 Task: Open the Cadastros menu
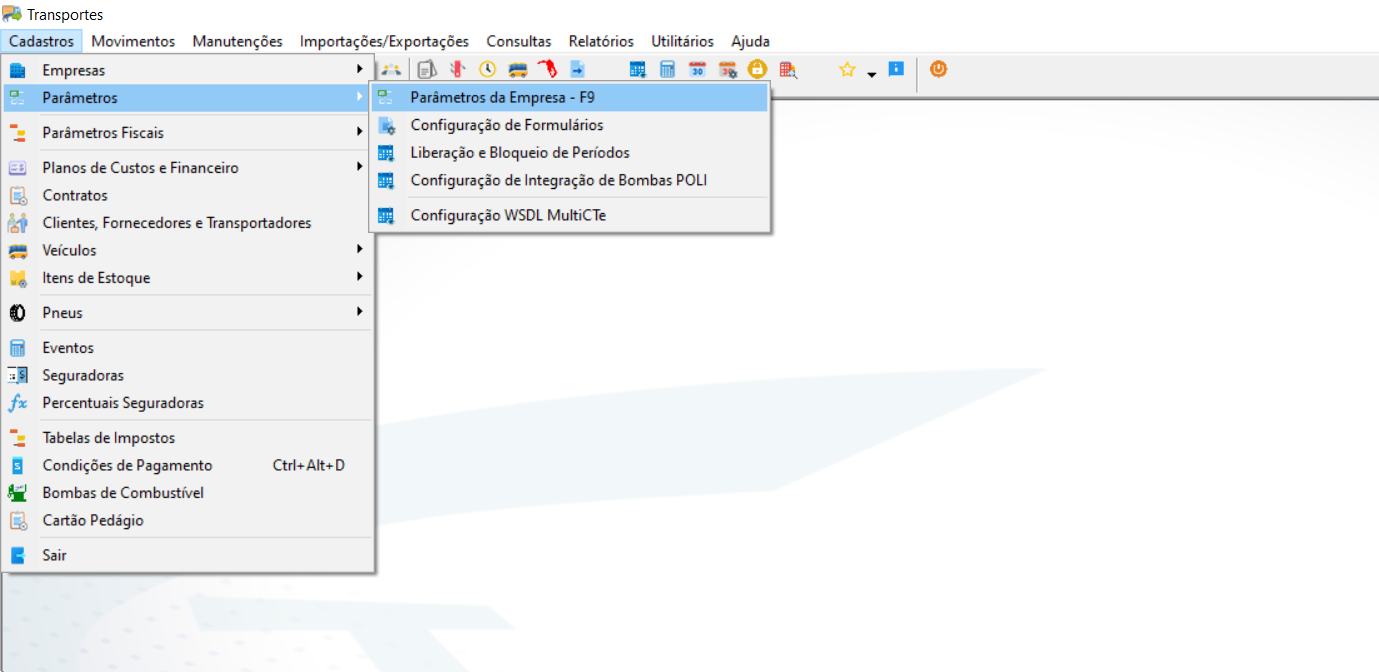(42, 41)
